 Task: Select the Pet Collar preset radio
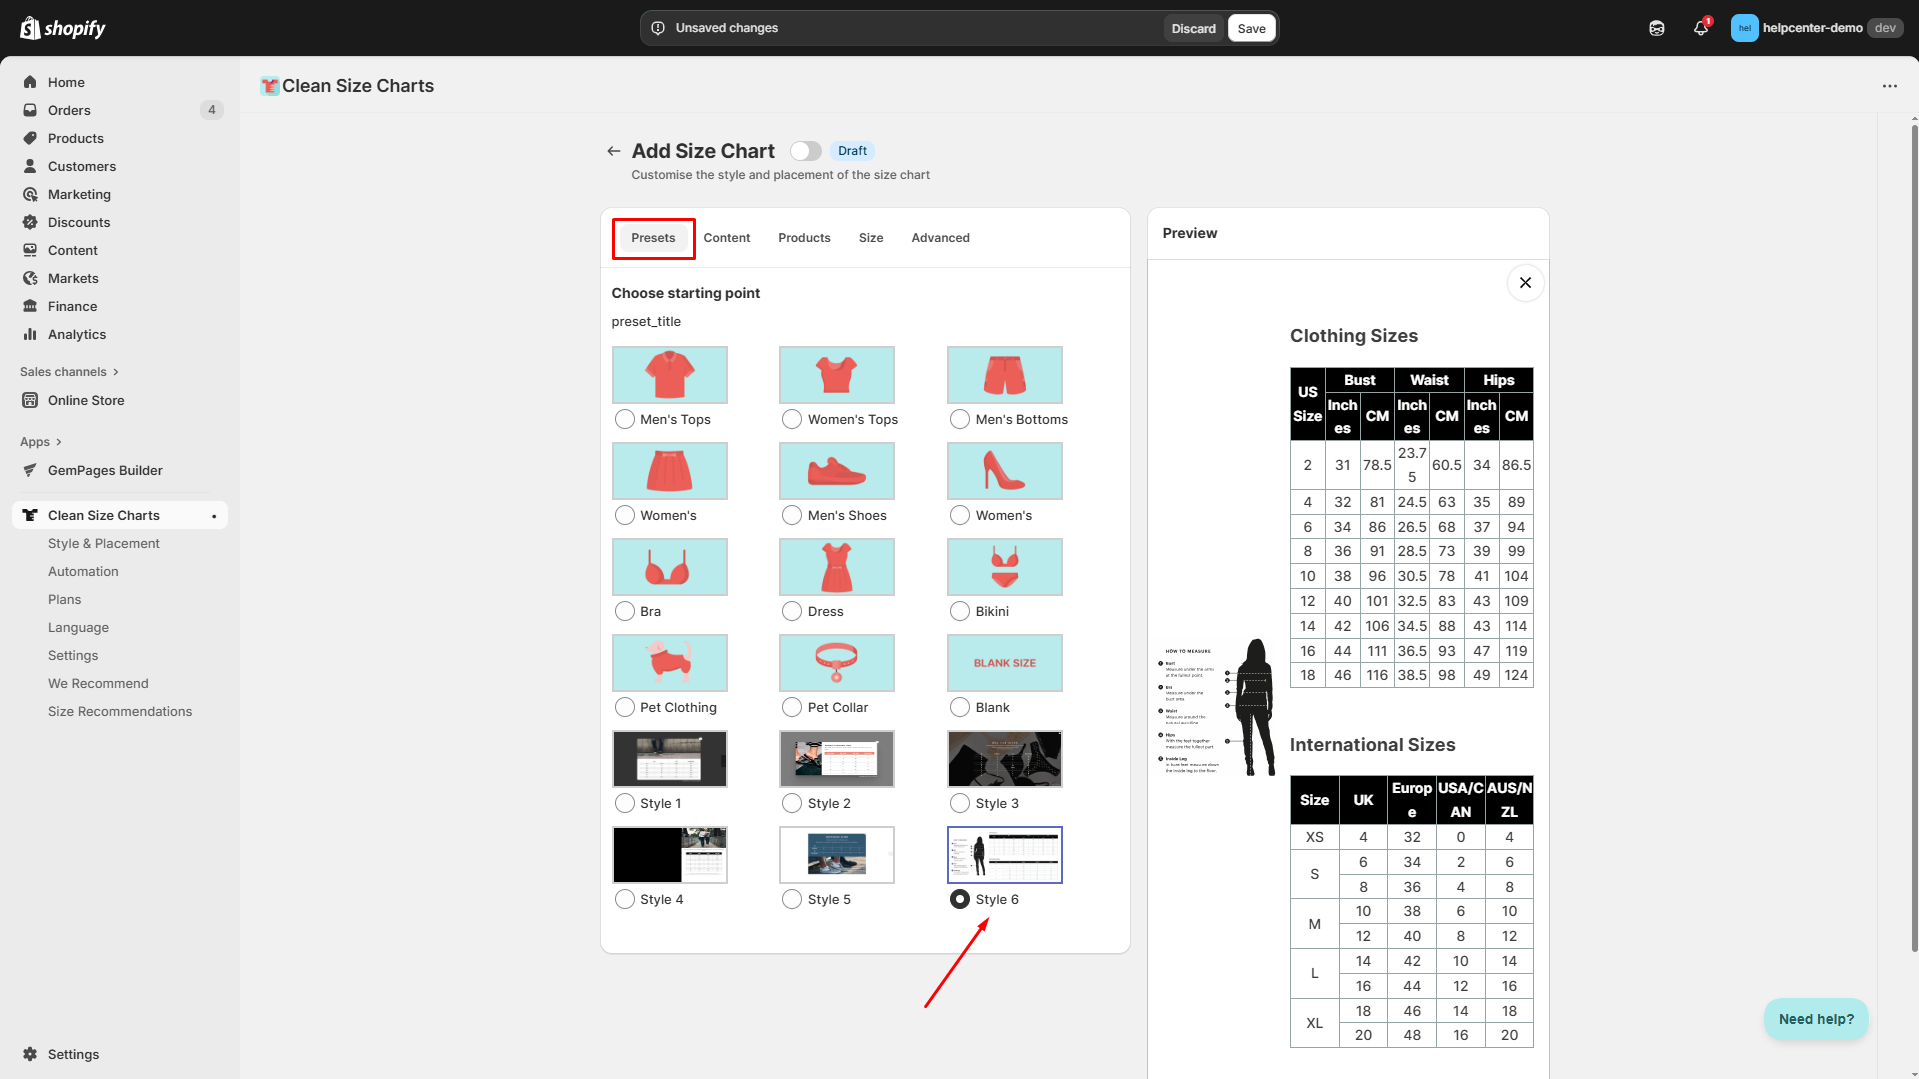point(792,707)
